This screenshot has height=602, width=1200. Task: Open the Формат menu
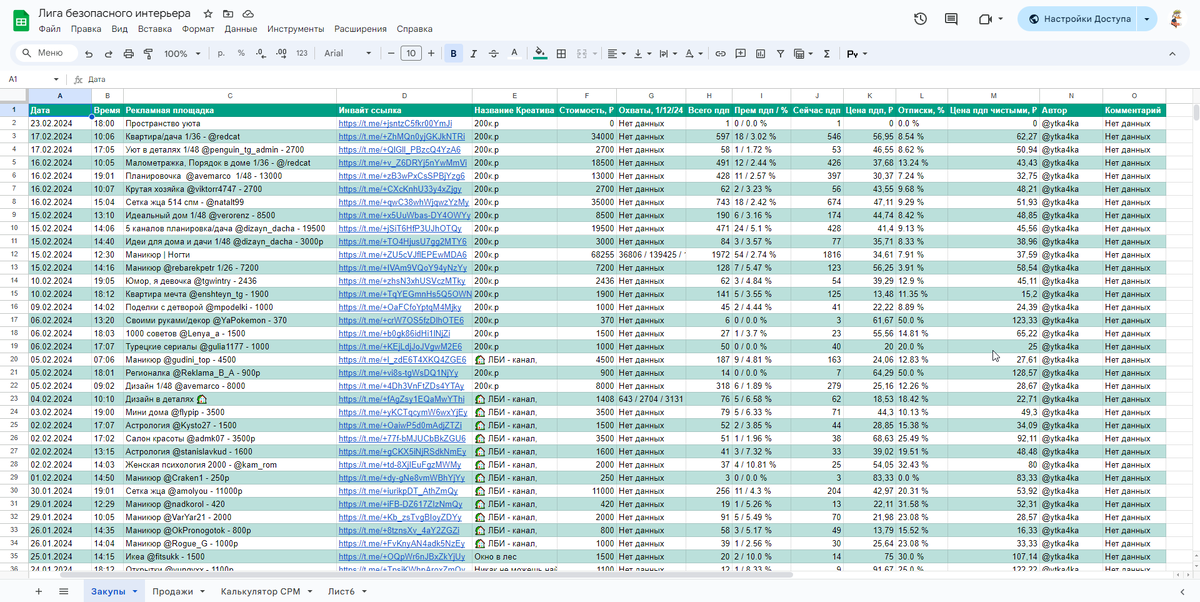coord(199,29)
